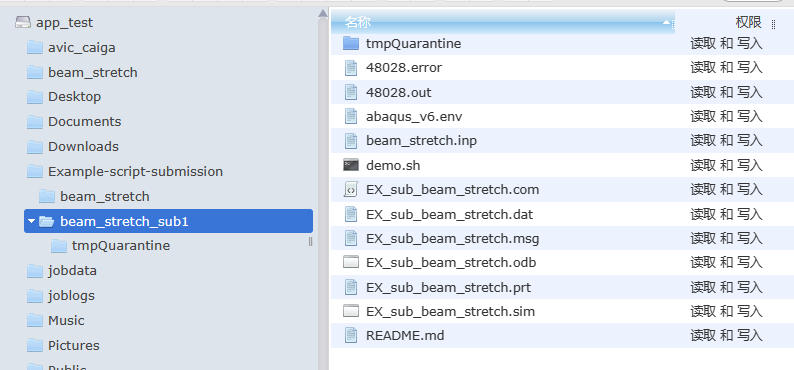Click the demo.sh terminal script icon
The height and width of the screenshot is (370, 794).
351,165
